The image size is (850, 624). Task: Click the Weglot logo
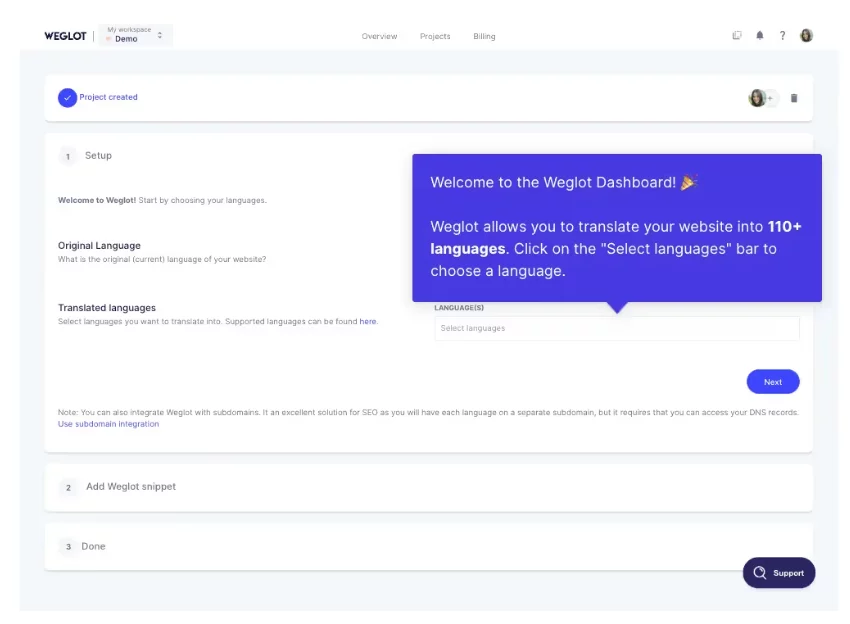pos(65,36)
